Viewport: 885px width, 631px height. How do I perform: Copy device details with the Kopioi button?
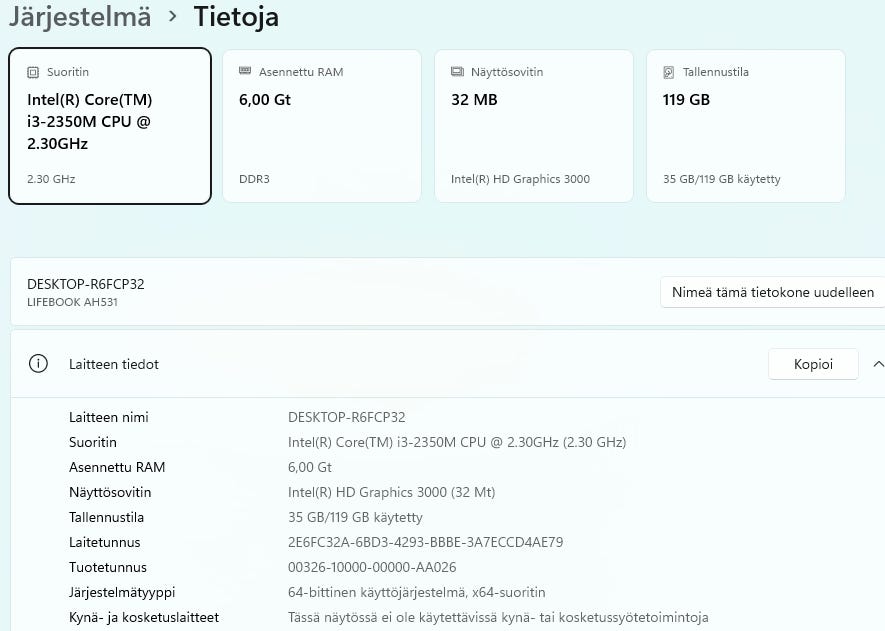click(813, 364)
